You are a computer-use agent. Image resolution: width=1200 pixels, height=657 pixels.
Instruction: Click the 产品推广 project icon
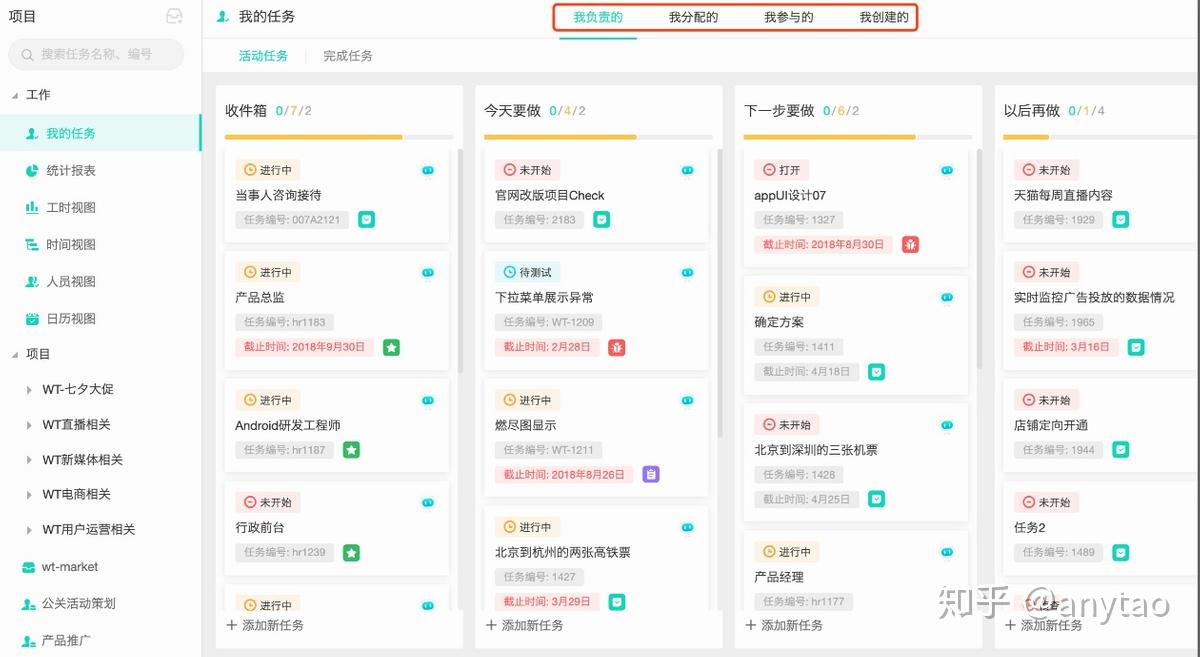29,640
